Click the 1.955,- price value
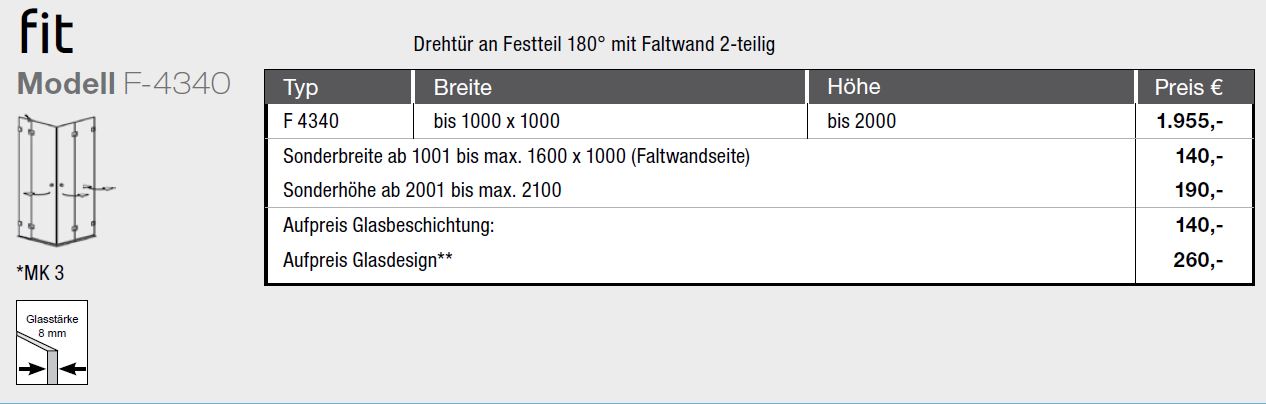This screenshot has width=1266, height=404. [x=1191, y=122]
